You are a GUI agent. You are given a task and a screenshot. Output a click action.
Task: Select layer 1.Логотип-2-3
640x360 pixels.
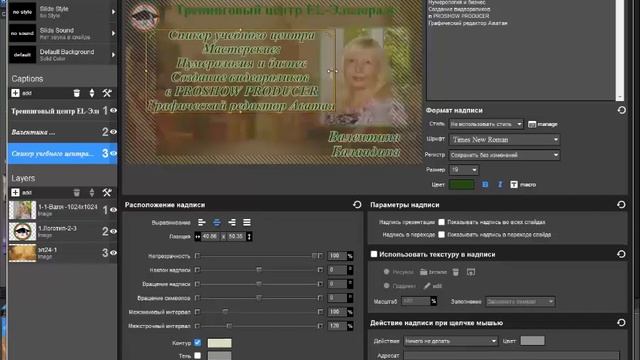62,231
